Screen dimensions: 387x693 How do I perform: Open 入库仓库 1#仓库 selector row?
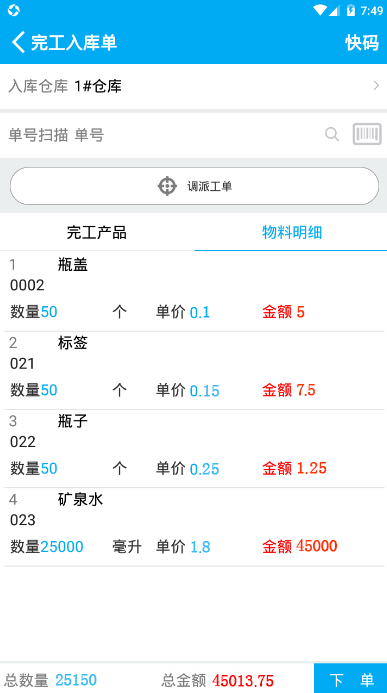(x=194, y=87)
